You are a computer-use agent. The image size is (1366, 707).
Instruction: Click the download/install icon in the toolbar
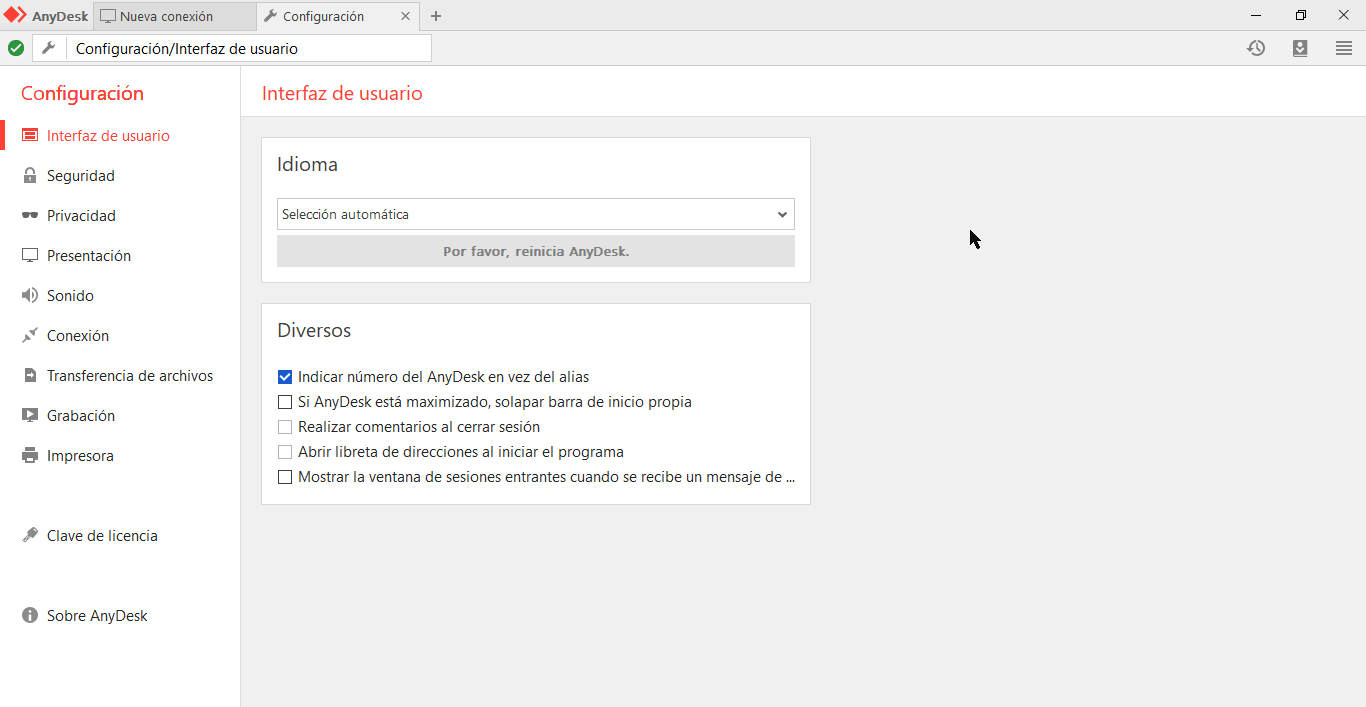point(1300,48)
